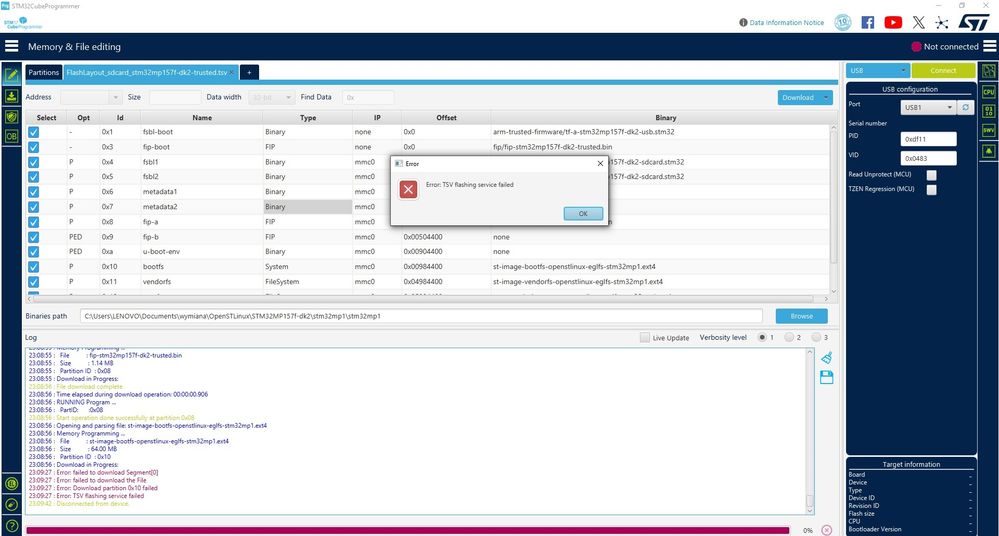The height and width of the screenshot is (536, 999).
Task: Click the share/network icon beside X logo
Action: coord(942,22)
